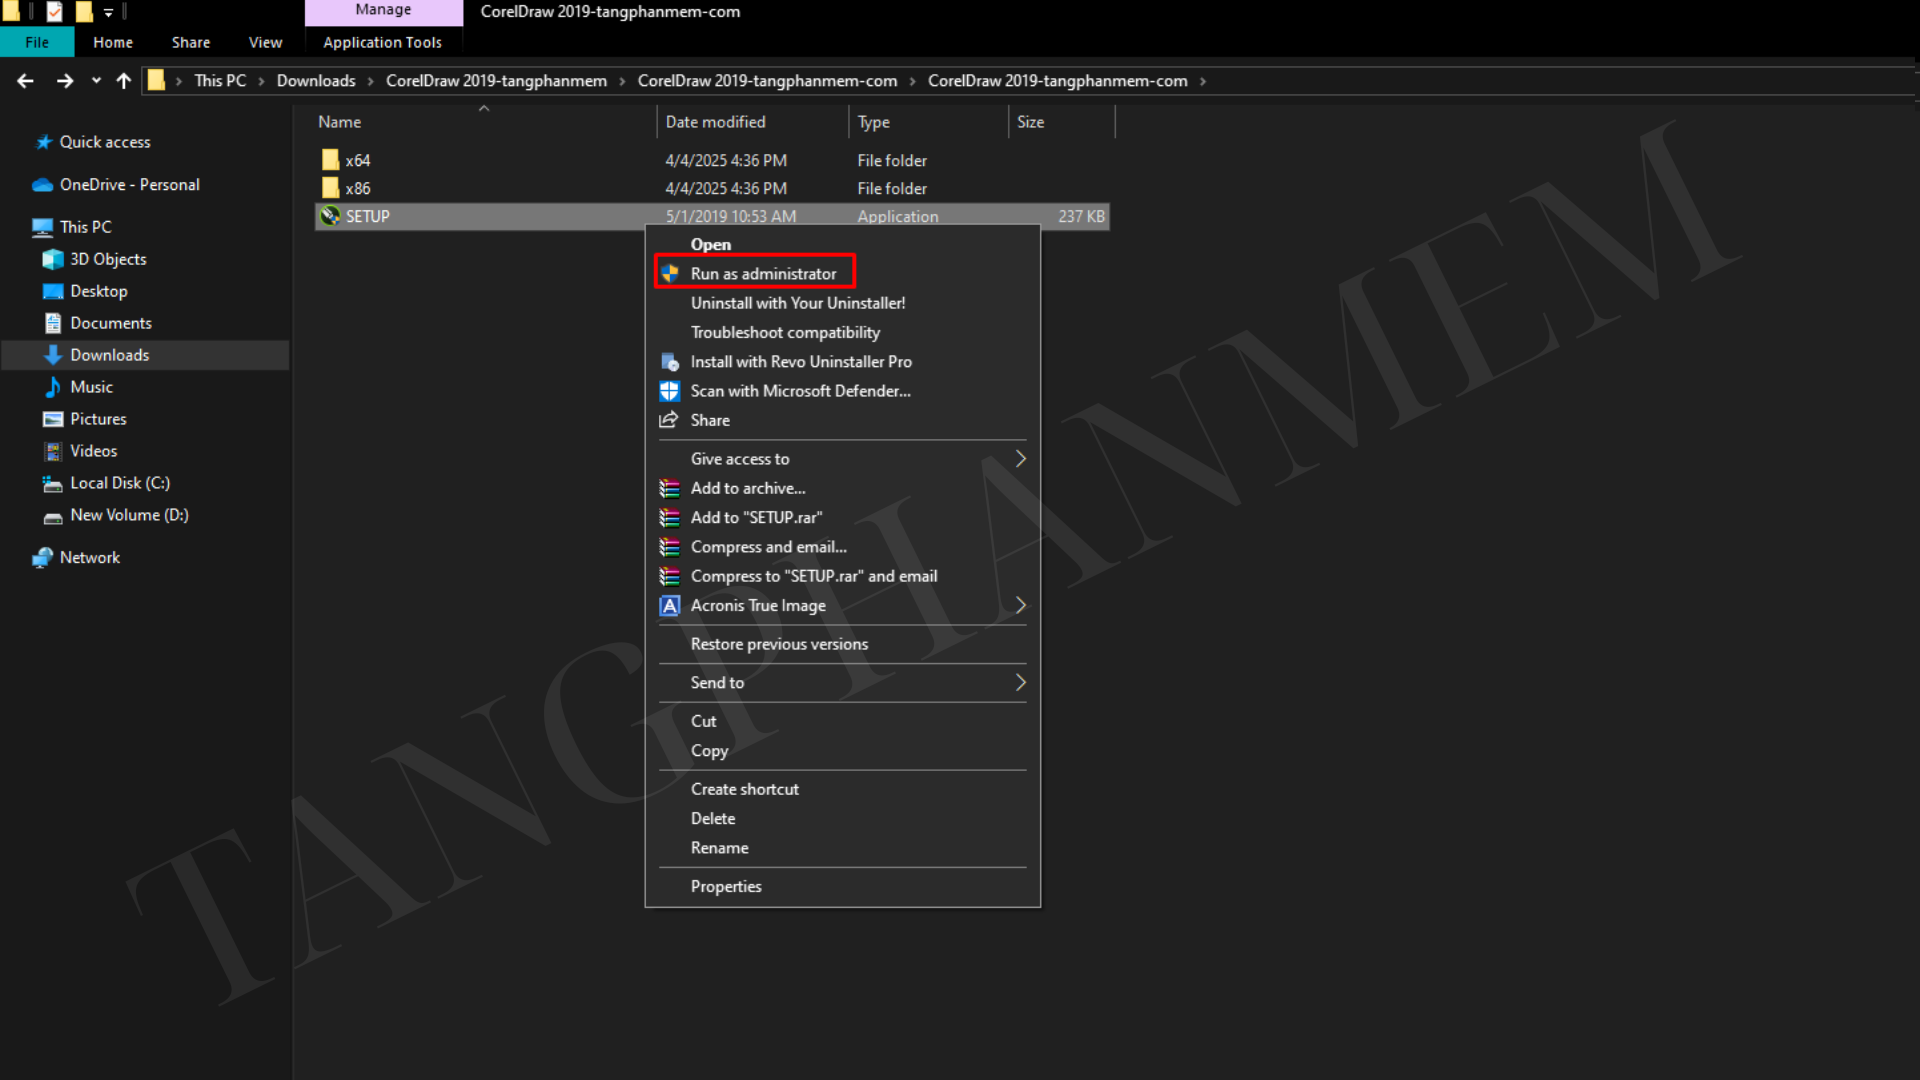Open the recent locations dropdown arrow
The height and width of the screenshot is (1080, 1920).
96,81
